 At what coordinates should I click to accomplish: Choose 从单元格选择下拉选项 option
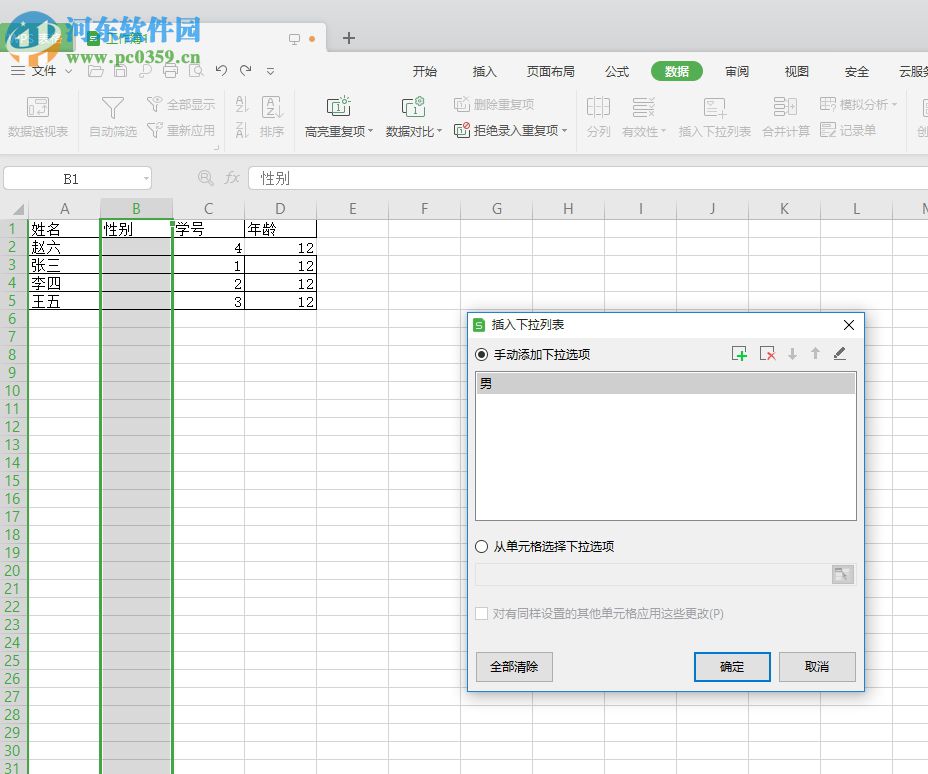click(482, 546)
